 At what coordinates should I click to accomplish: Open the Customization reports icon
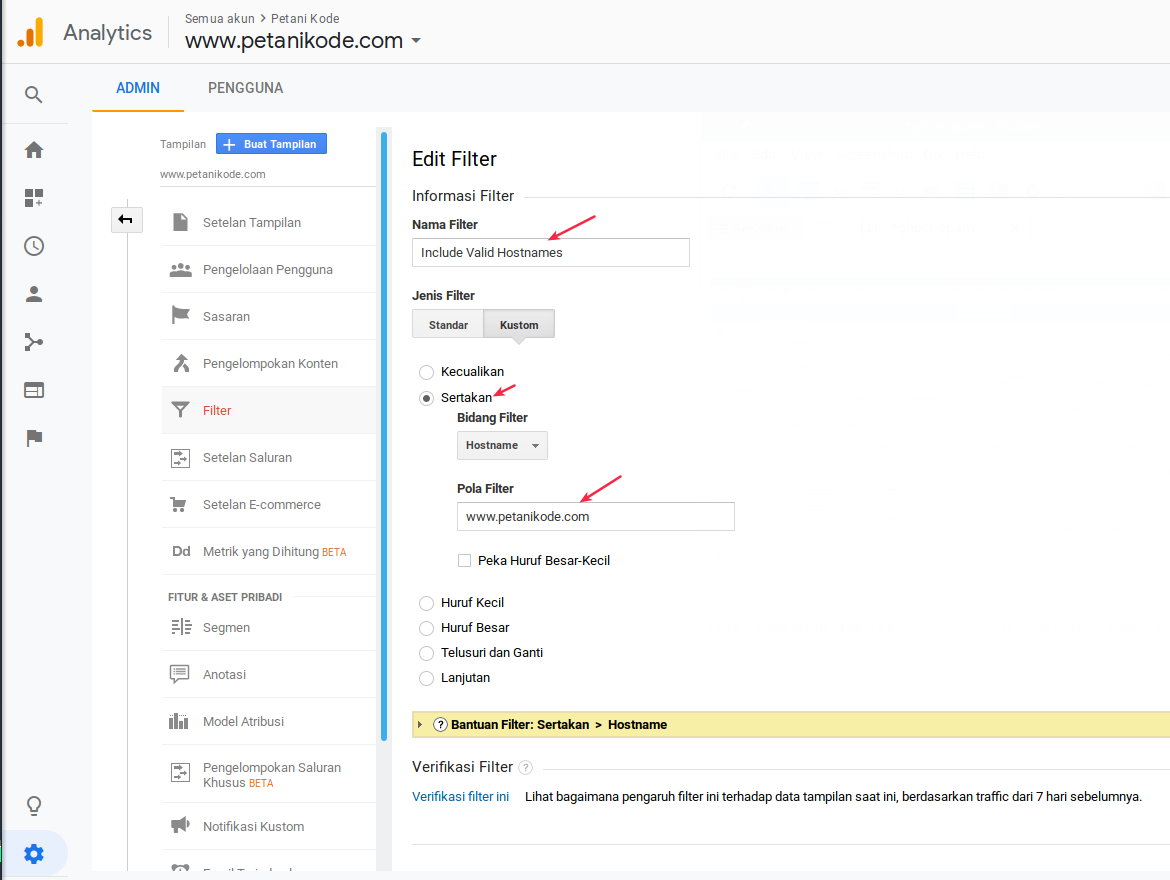34,198
